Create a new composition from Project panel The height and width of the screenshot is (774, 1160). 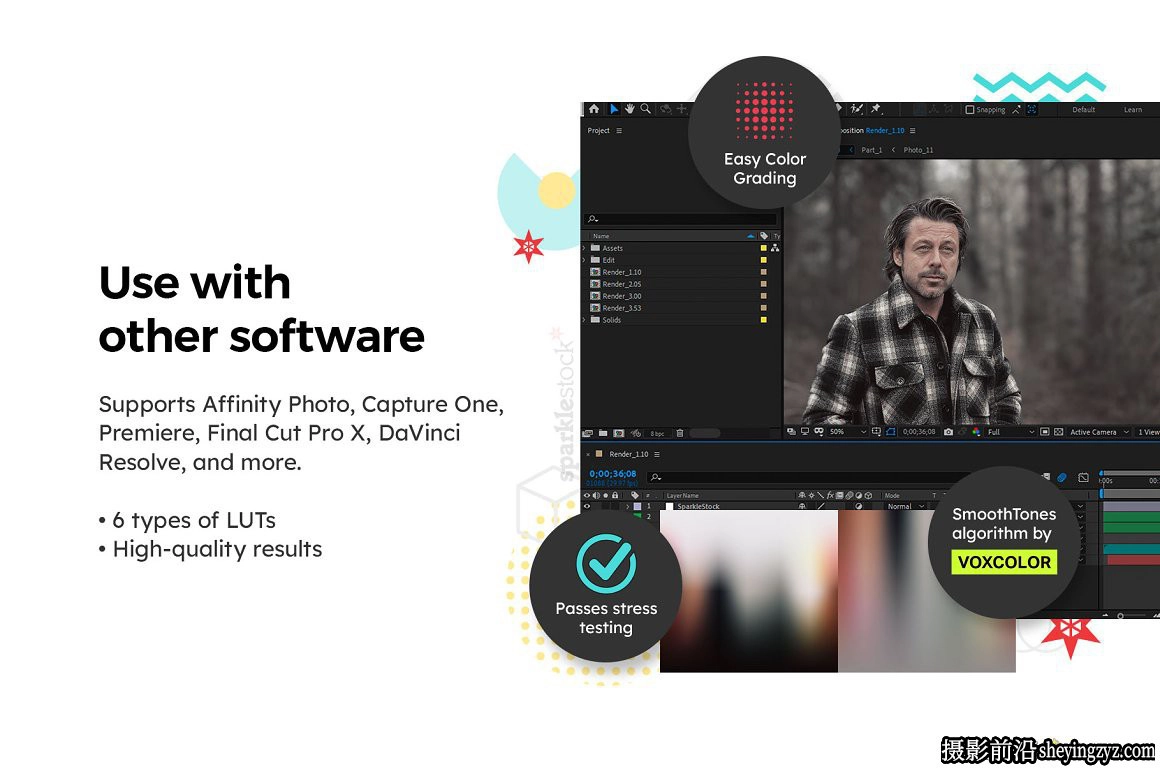coord(618,434)
